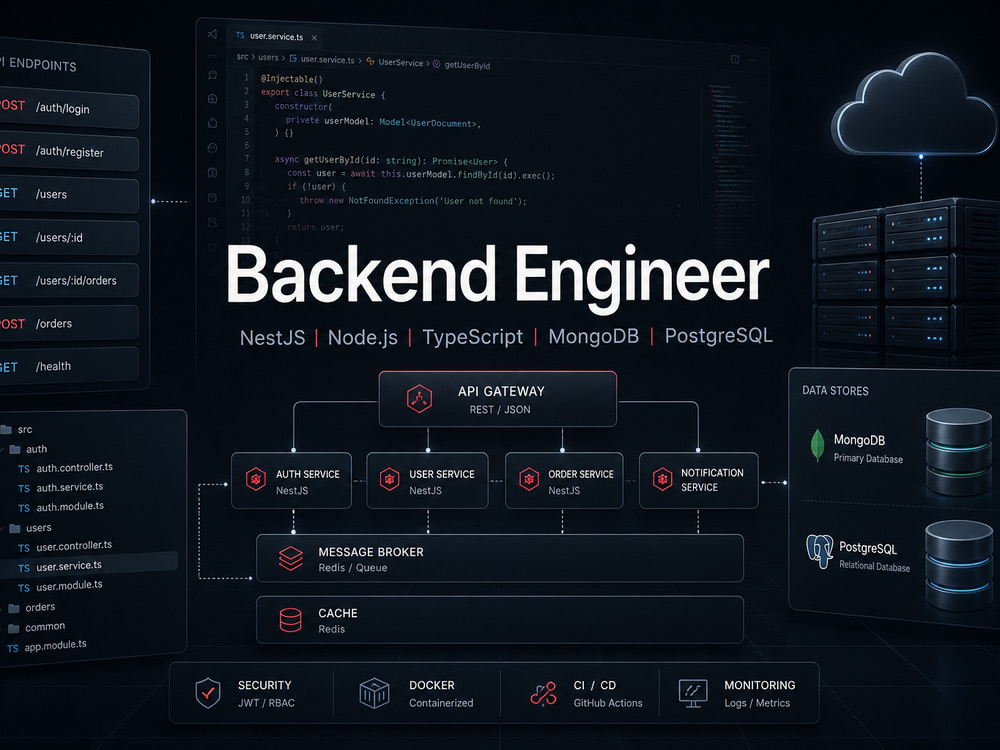1000x750 pixels.
Task: Select the POST /auth/register endpoint
Action: [69, 151]
